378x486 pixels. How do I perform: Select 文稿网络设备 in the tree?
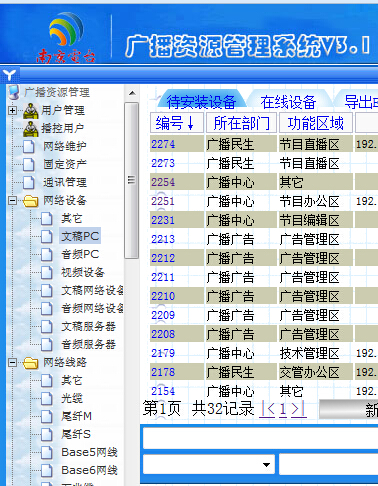coord(92,290)
